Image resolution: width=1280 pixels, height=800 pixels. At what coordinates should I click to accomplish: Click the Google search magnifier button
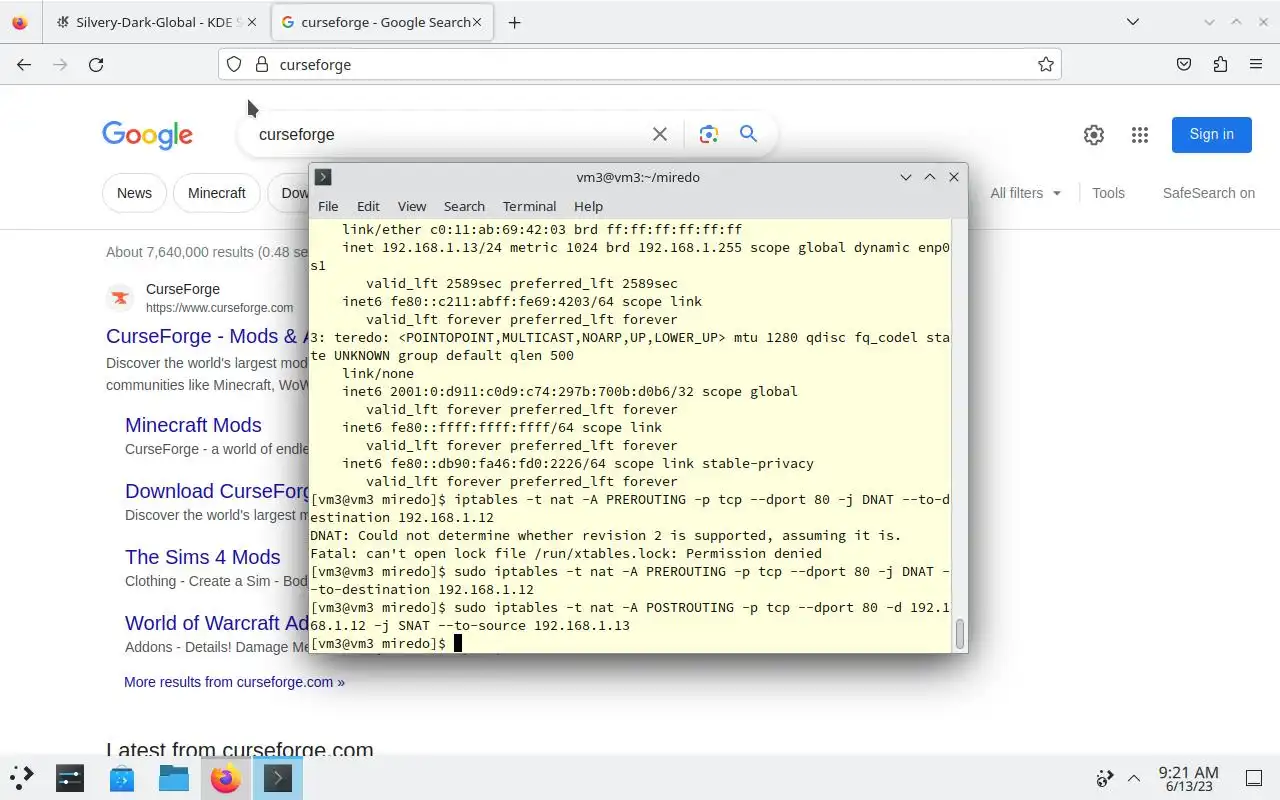748,134
